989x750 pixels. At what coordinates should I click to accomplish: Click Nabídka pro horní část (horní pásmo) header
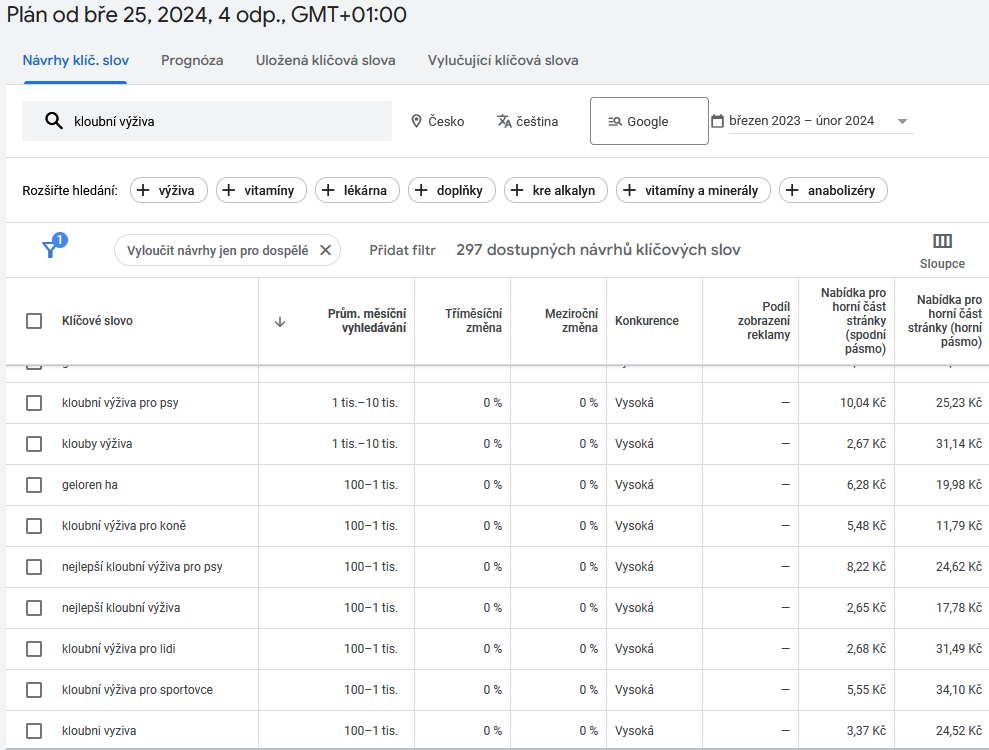(944, 321)
